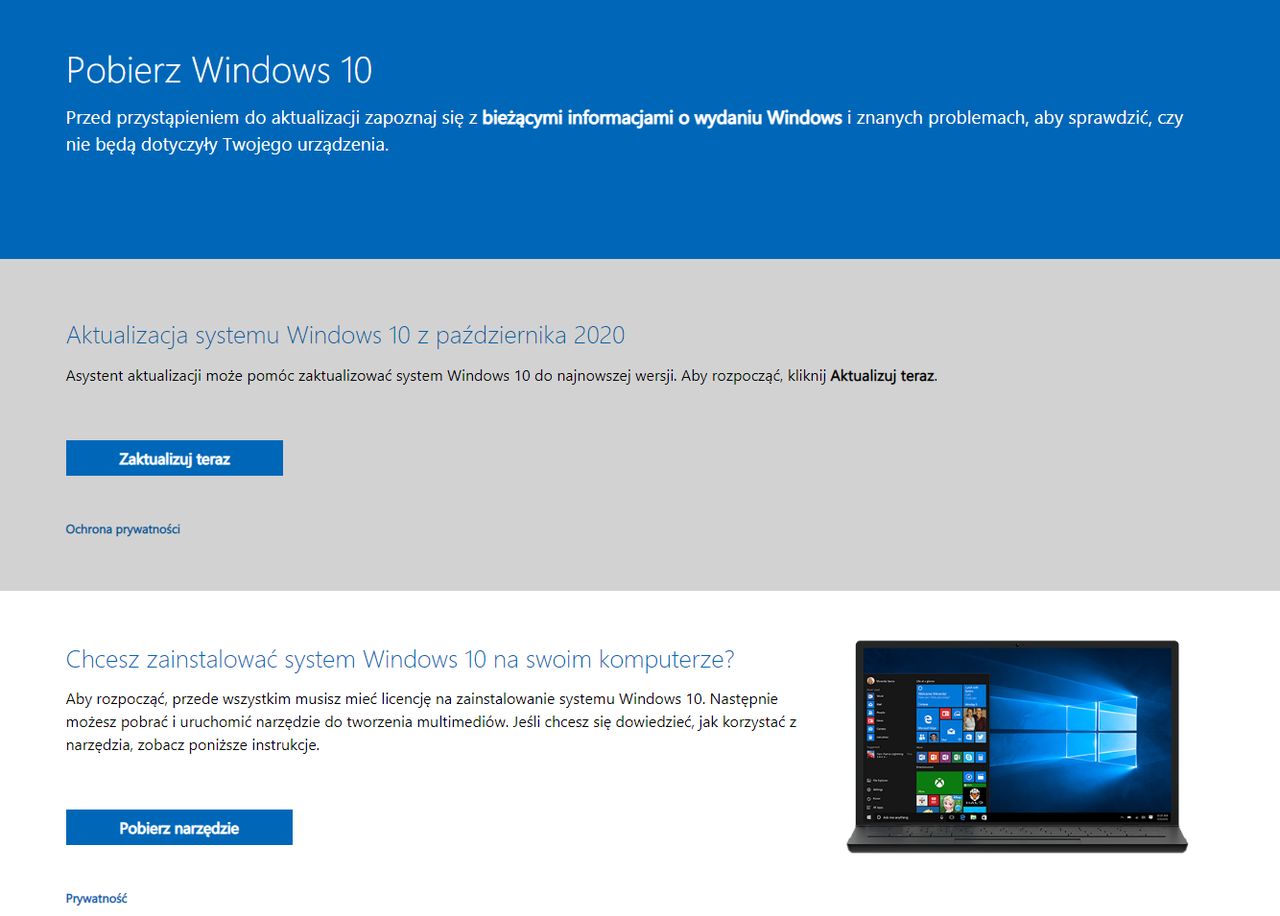Open bieżącymi informacjami o wydaniu Windows link

[x=662, y=118]
